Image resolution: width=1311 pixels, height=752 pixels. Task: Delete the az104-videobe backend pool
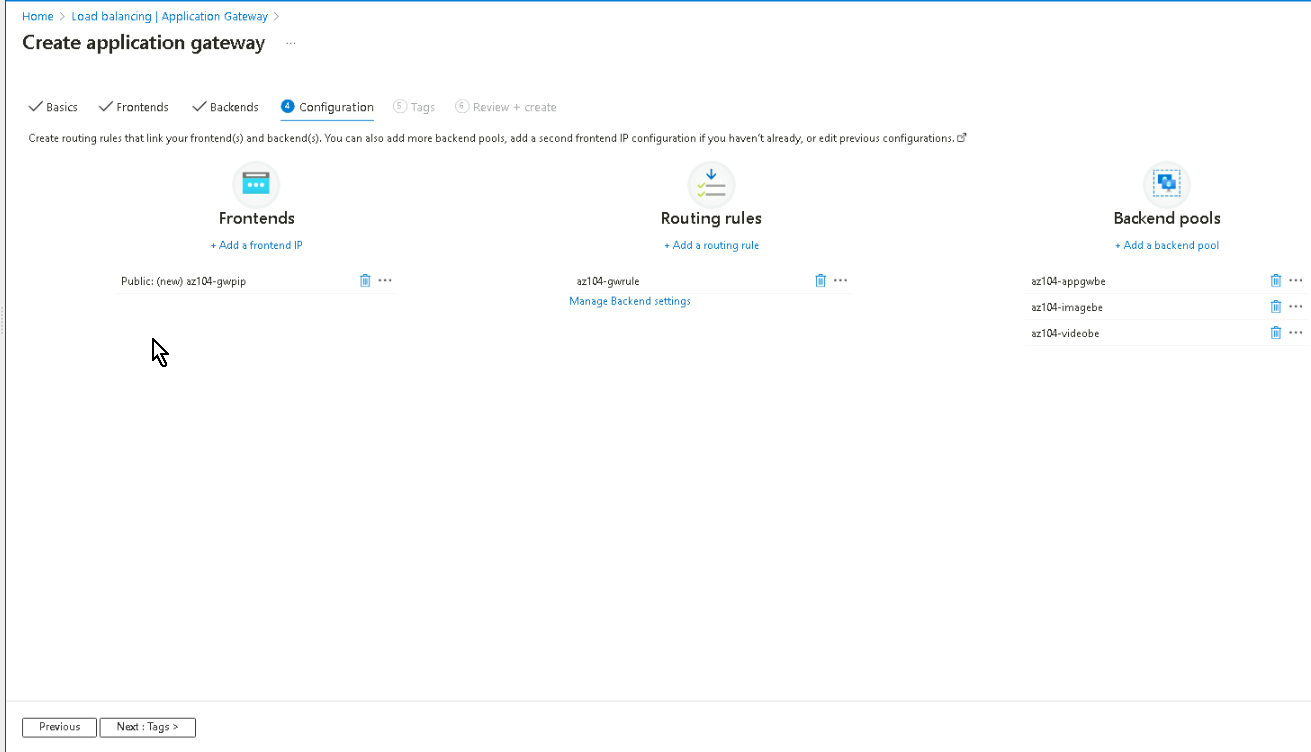point(1275,333)
